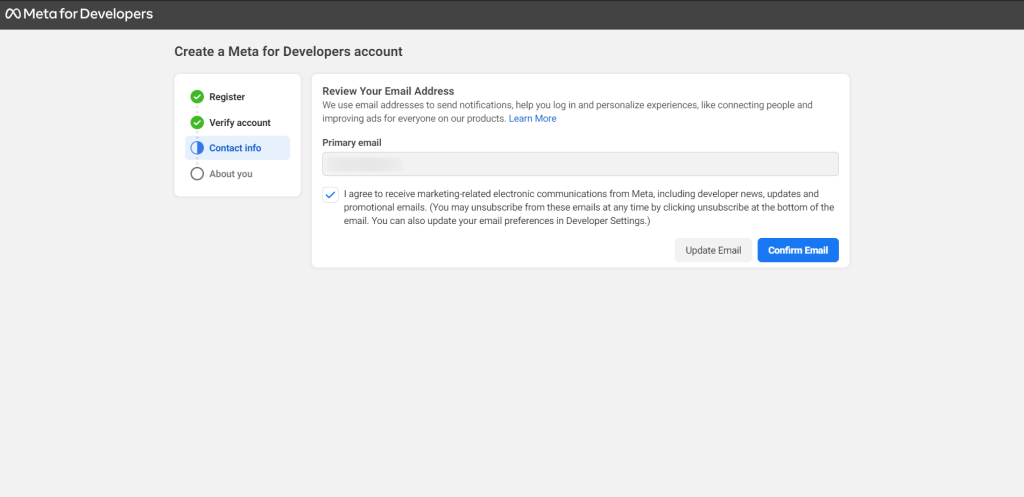Click the Confirm Email button

tap(798, 250)
